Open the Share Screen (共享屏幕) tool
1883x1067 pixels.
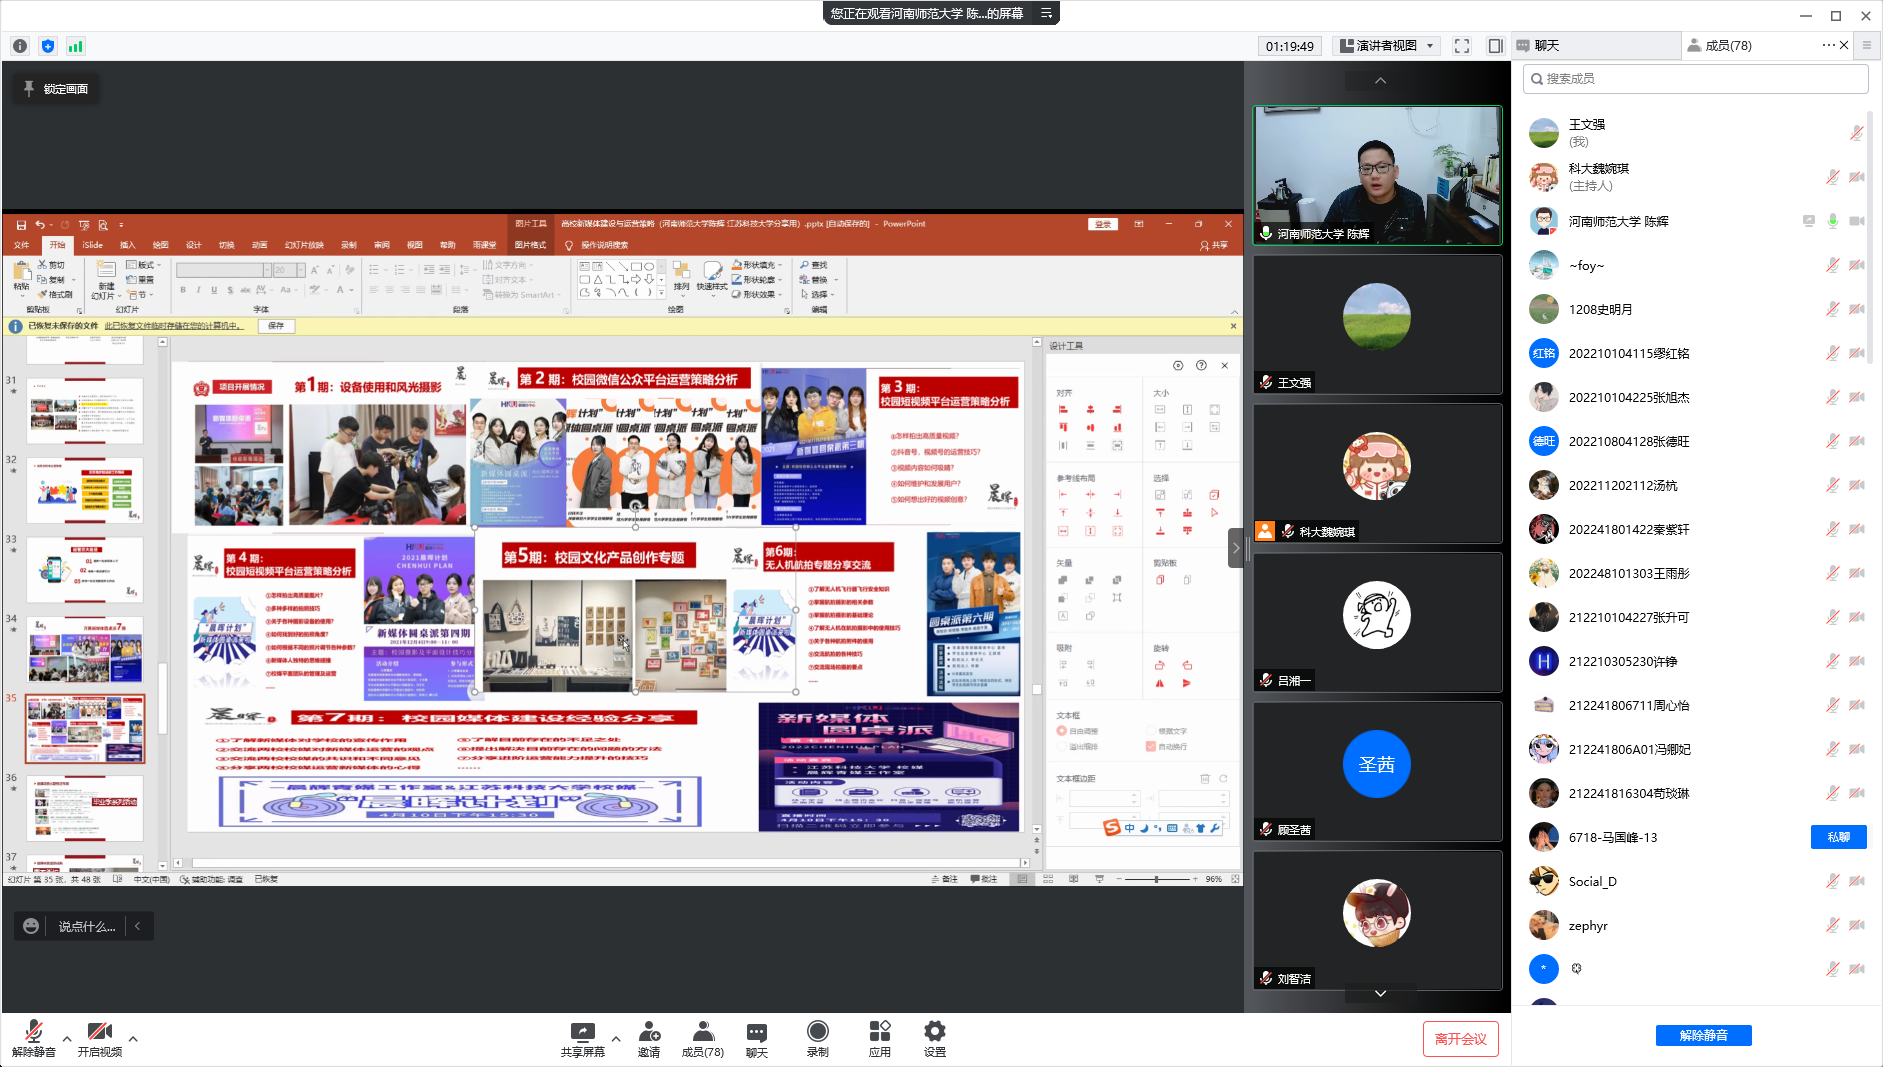[582, 1038]
